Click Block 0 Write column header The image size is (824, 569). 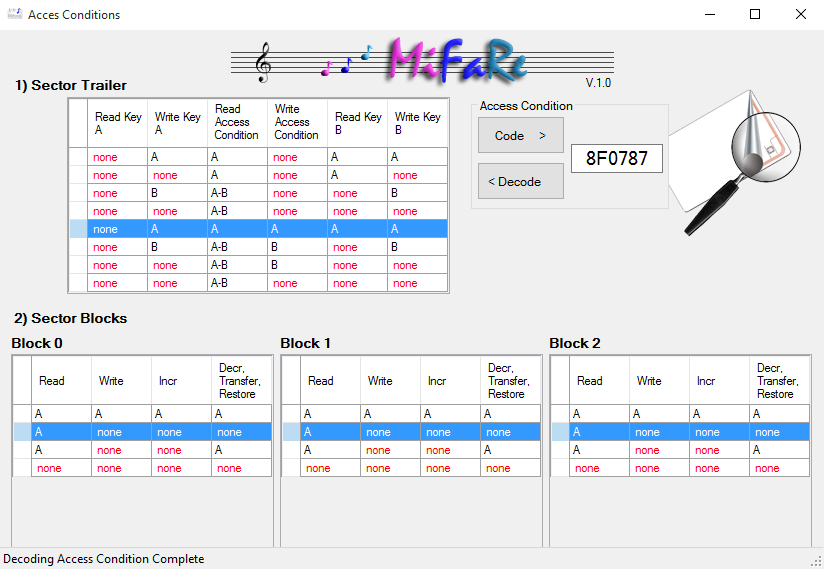tap(121, 380)
